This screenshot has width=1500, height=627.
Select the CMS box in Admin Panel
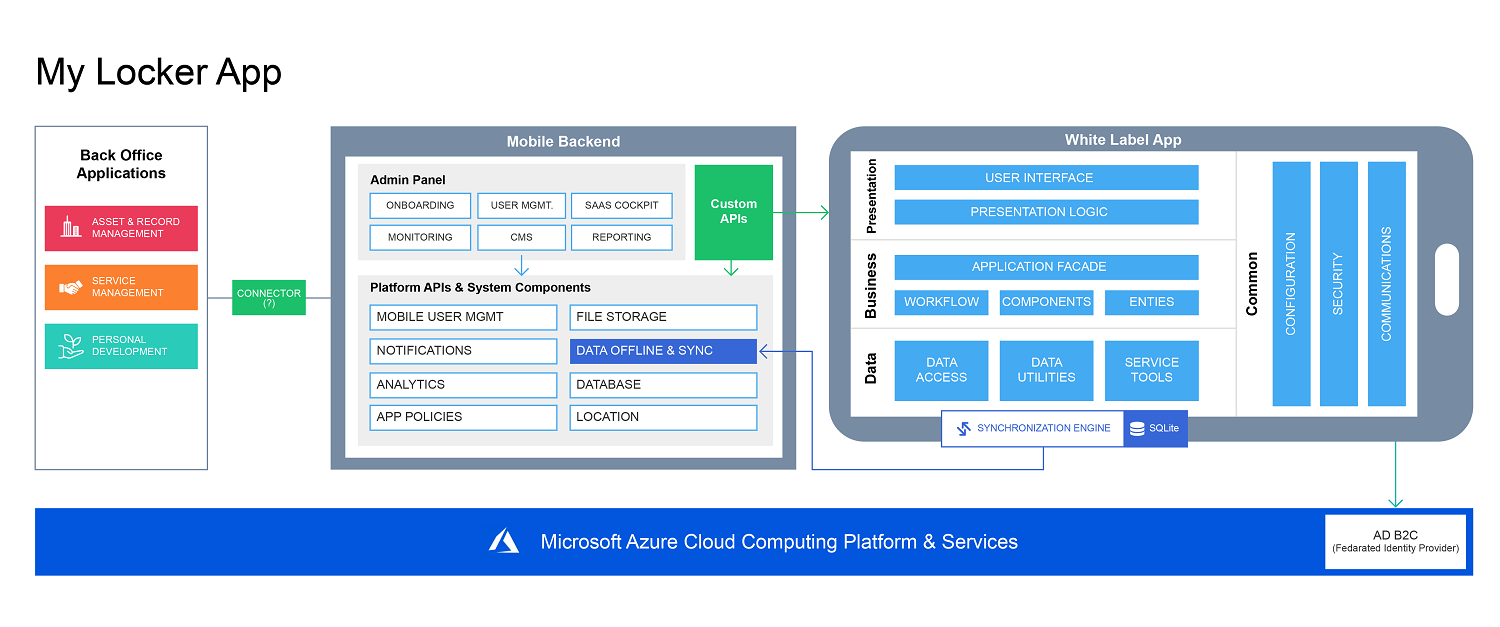point(522,237)
